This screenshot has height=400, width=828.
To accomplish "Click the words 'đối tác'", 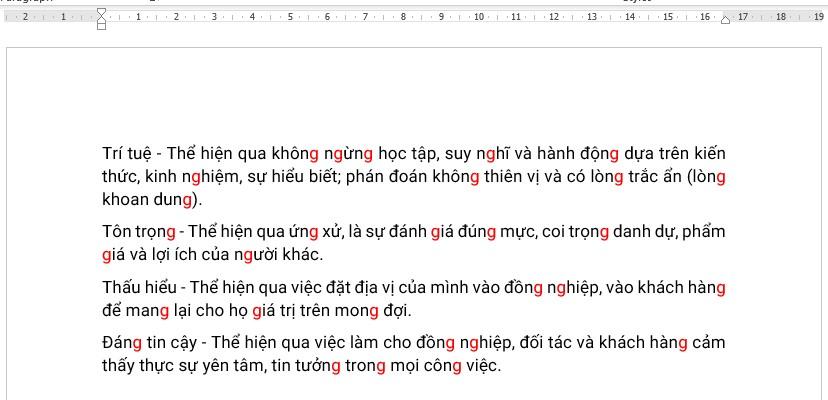I will [546, 343].
